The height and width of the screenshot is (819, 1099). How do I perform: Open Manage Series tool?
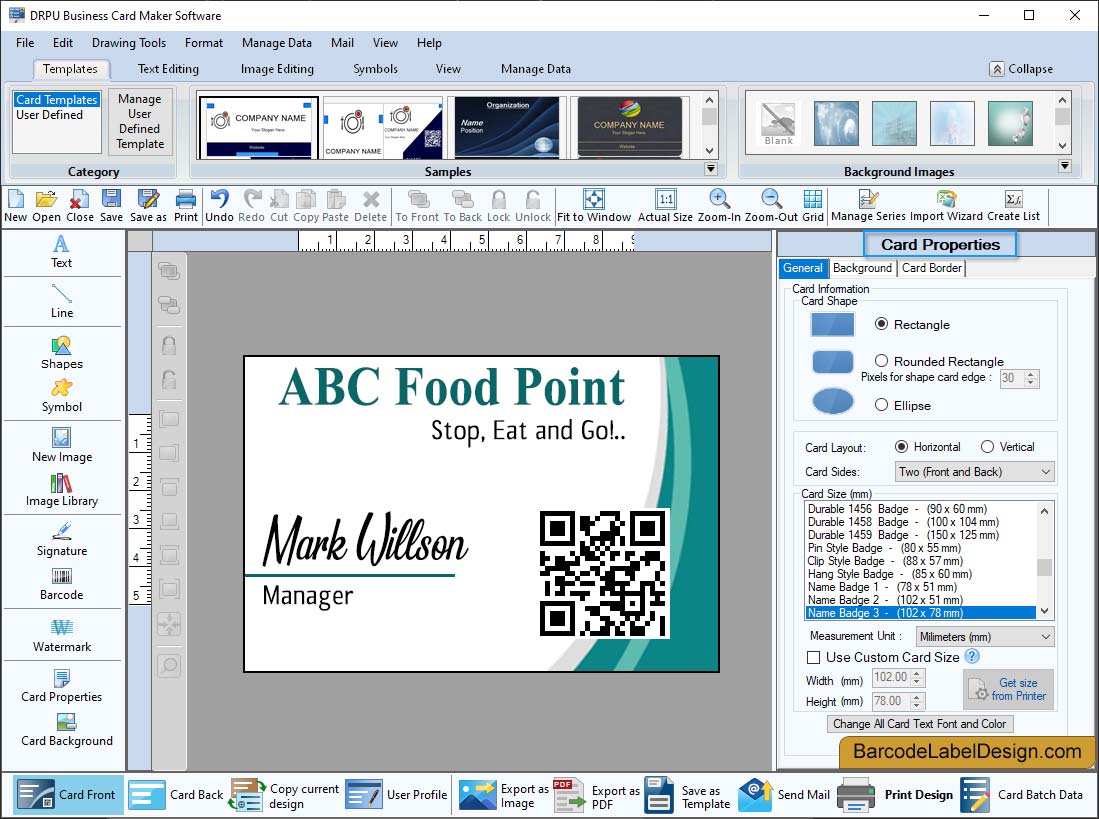(868, 207)
